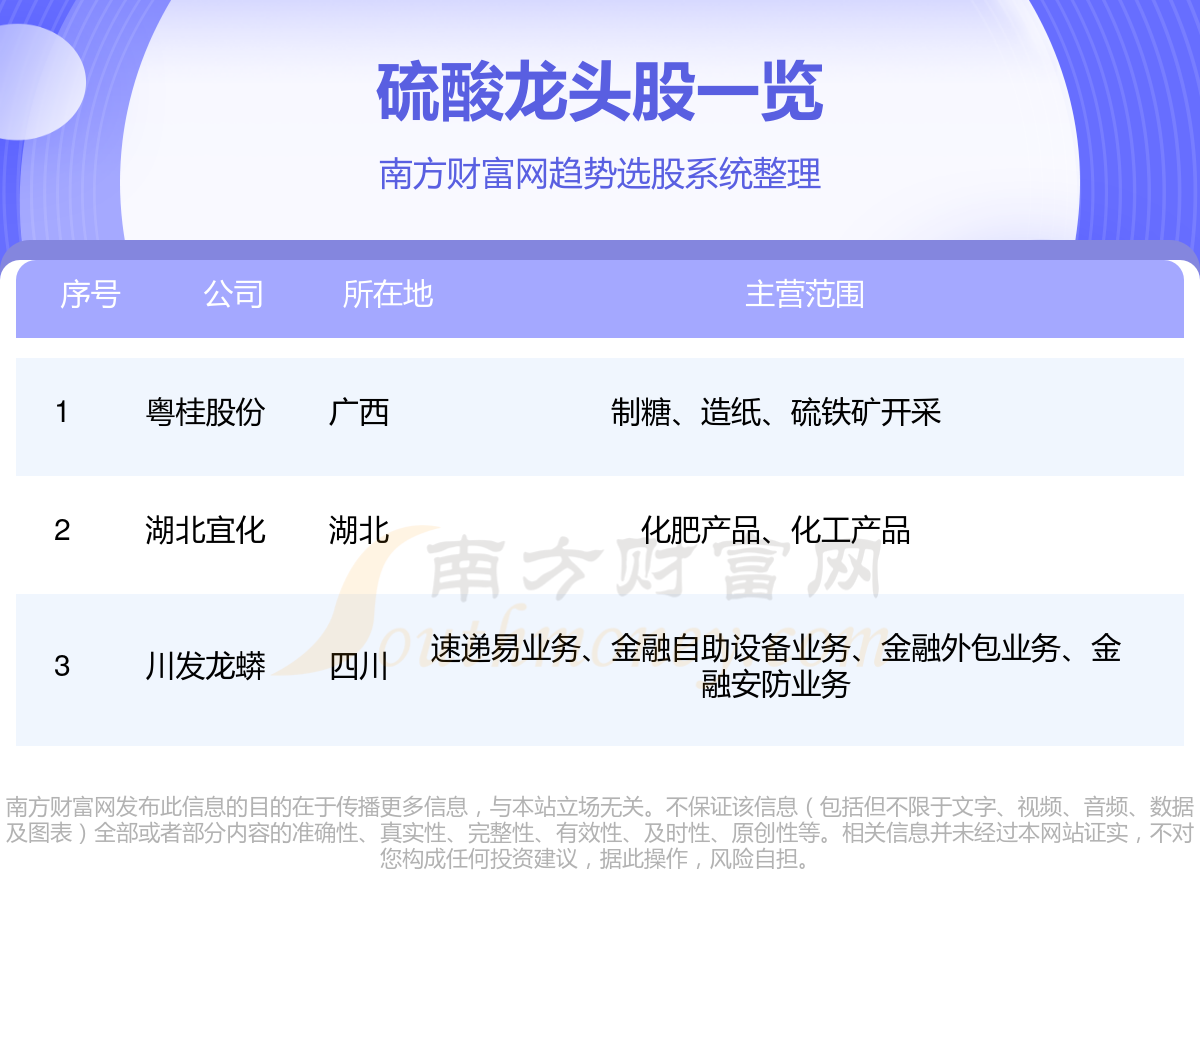Click the business scope 制糖、造纸、硫铁矿开采

click(776, 412)
